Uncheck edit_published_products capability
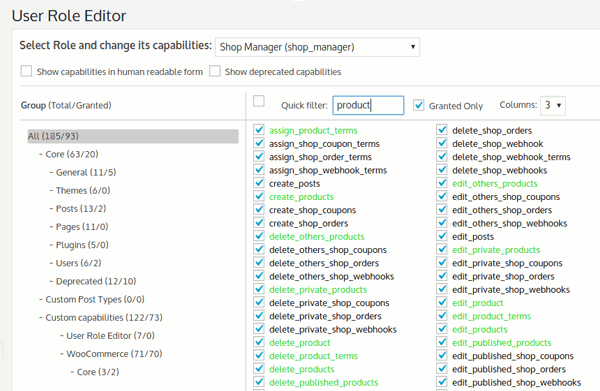The height and width of the screenshot is (391, 600). click(x=442, y=342)
